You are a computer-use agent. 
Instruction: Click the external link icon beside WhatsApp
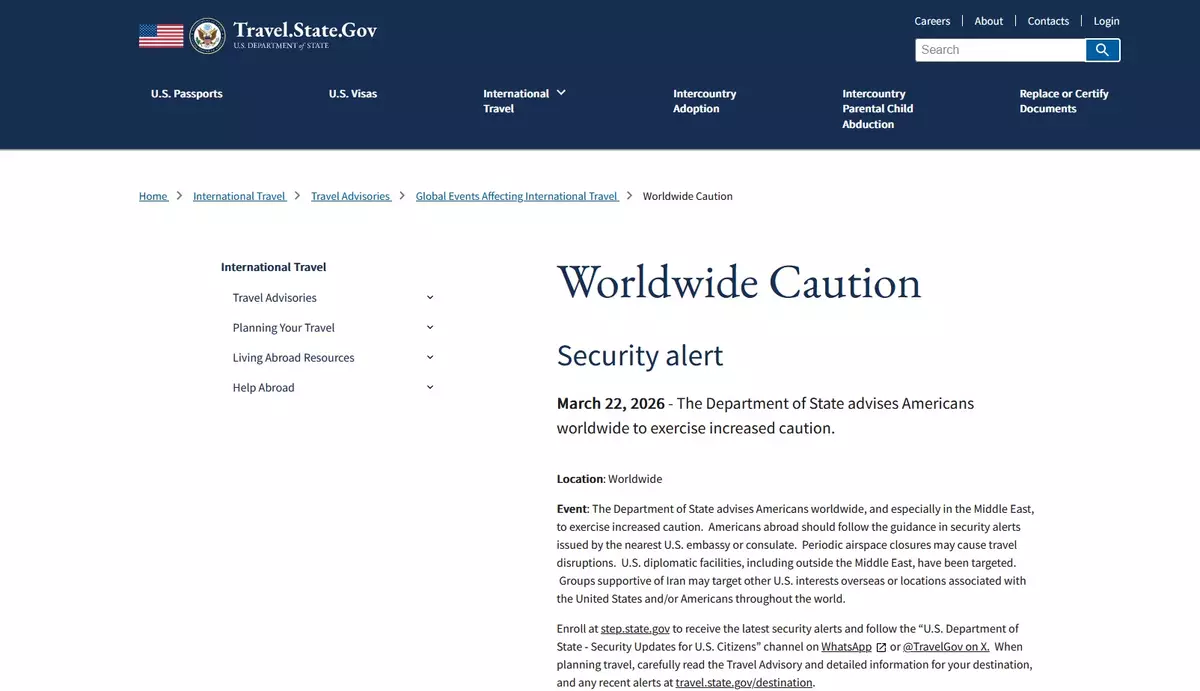point(881,647)
